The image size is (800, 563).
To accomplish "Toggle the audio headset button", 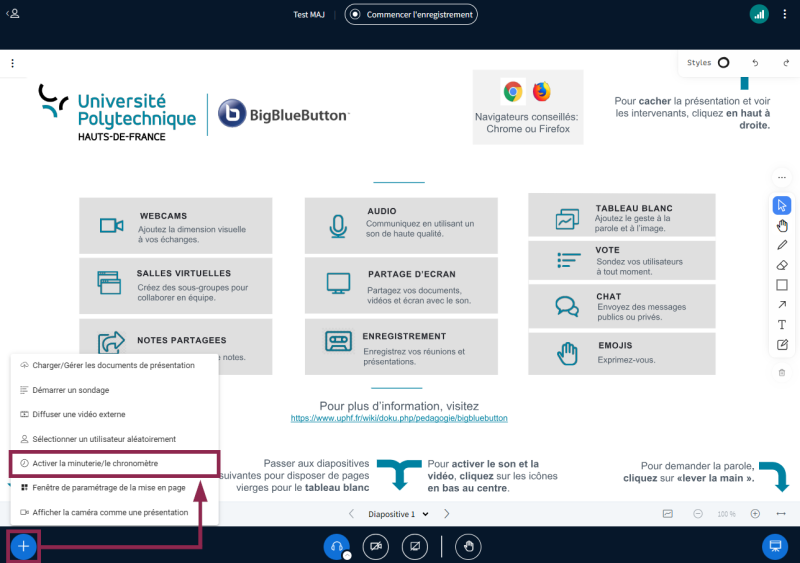I will click(x=337, y=547).
